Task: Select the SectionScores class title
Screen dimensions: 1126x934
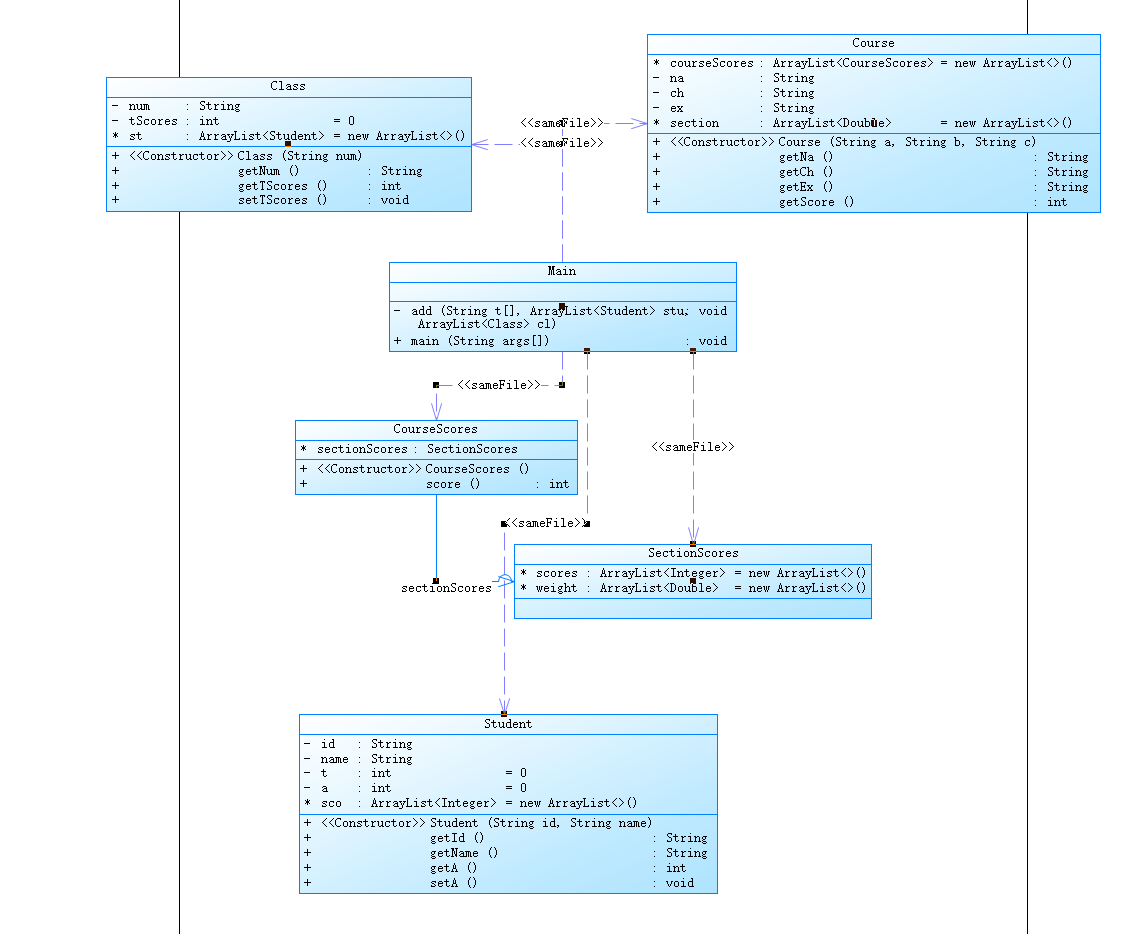Action: (693, 554)
